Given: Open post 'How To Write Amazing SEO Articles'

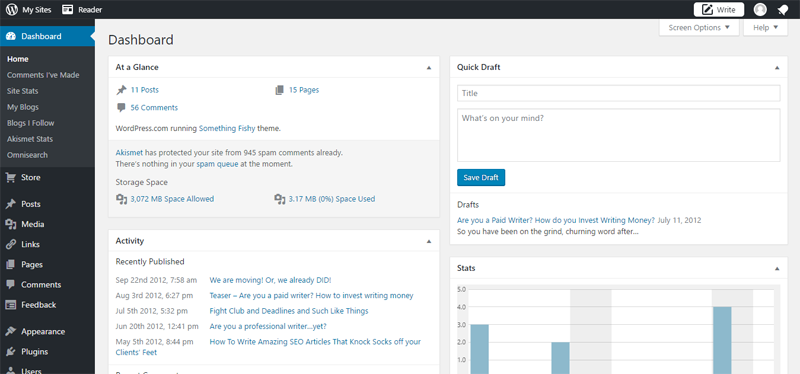Looking at the screenshot, I should [x=315, y=342].
